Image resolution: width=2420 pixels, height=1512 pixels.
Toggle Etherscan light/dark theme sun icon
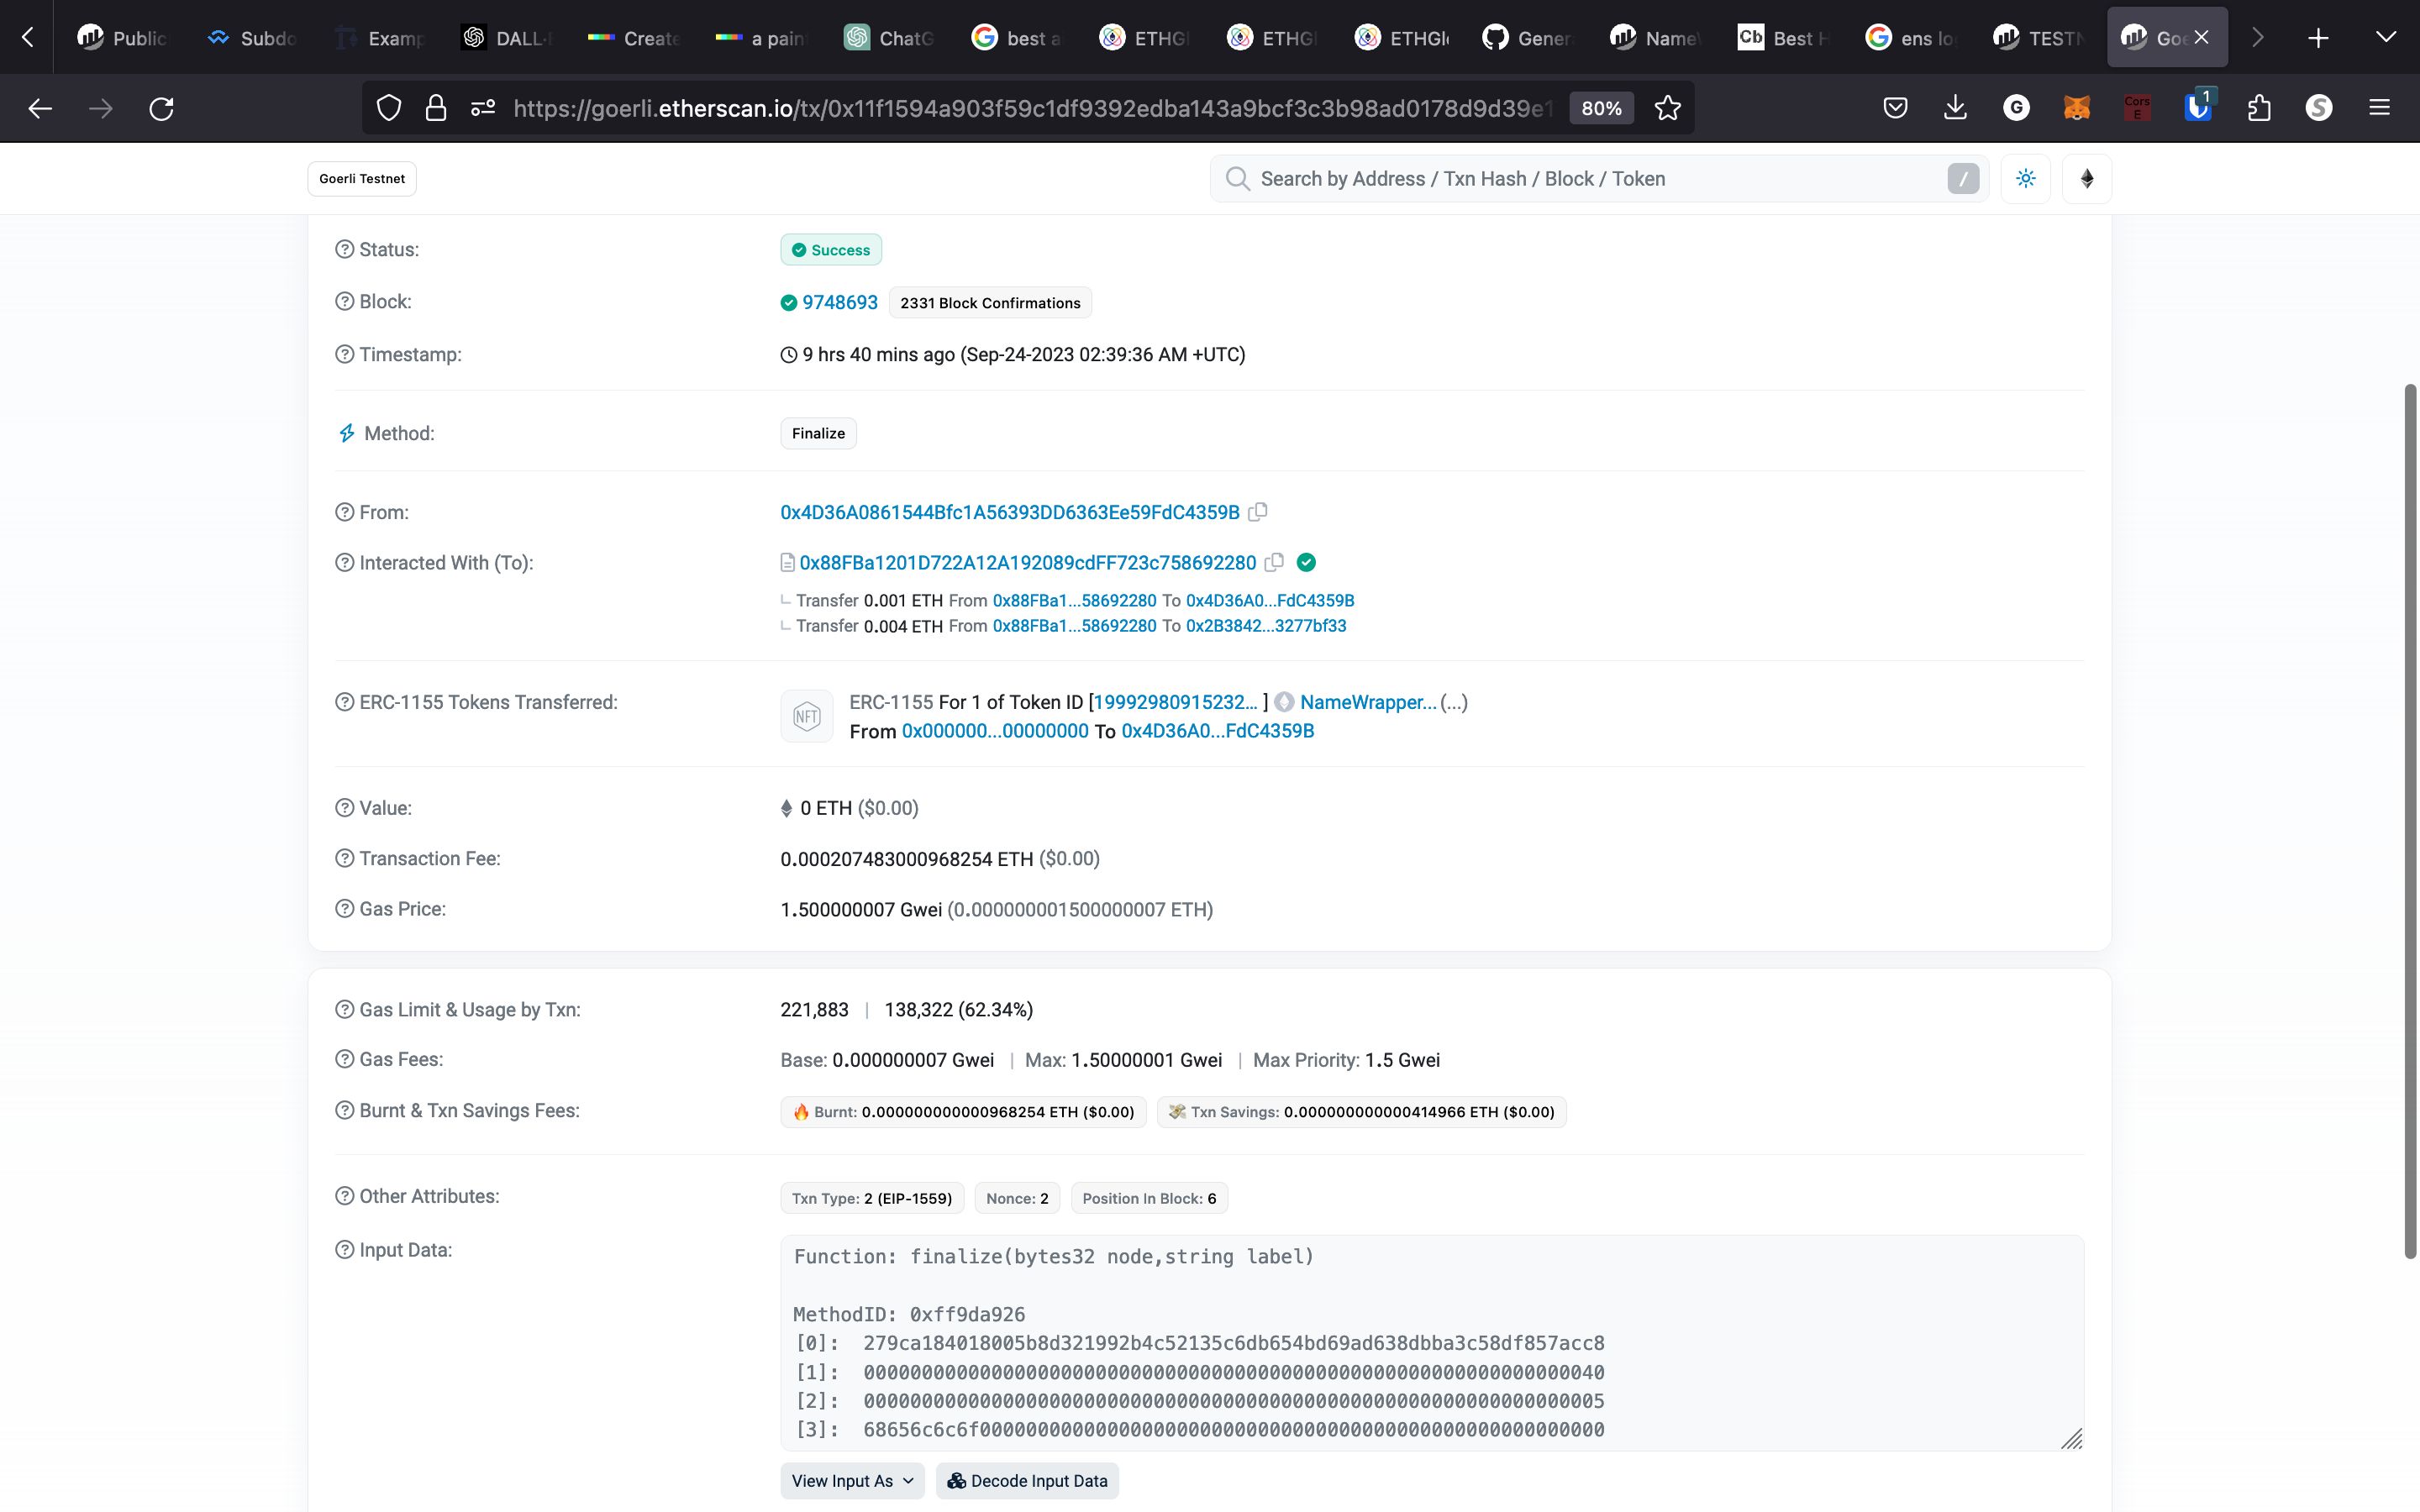click(2026, 179)
